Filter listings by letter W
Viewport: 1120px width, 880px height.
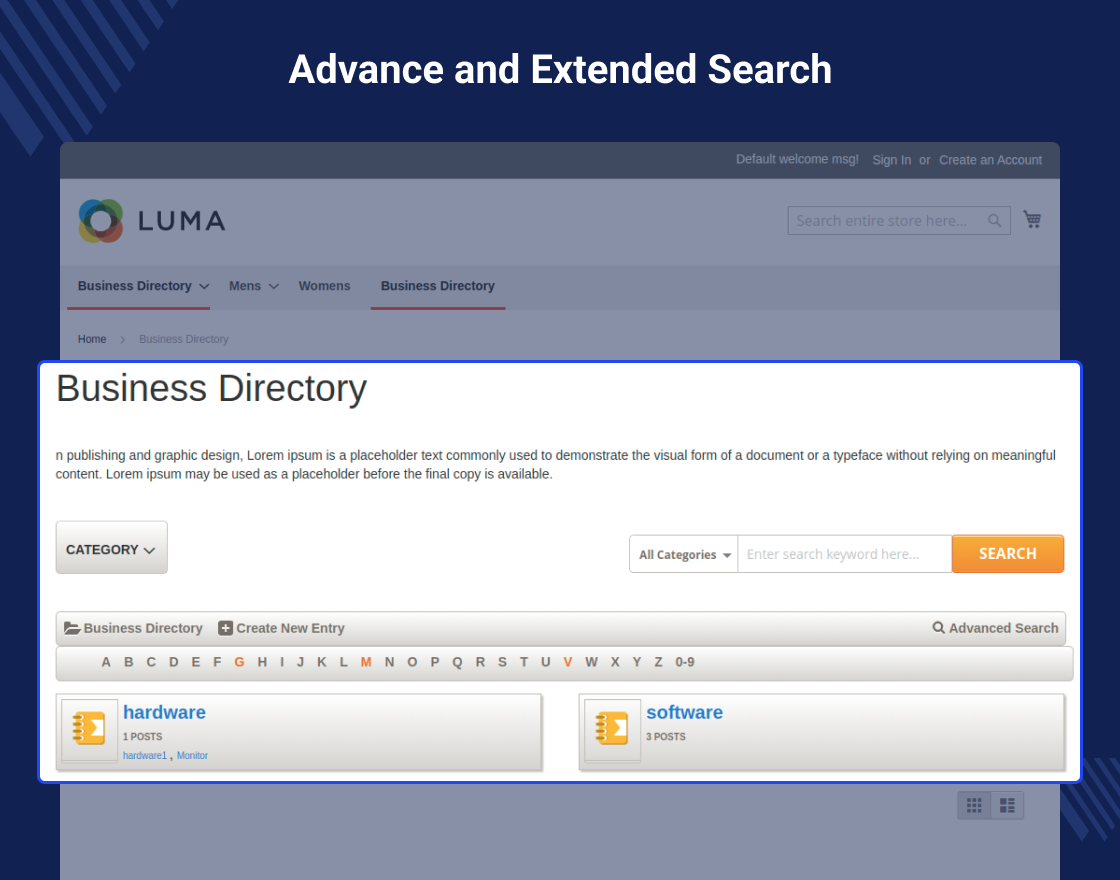click(591, 662)
